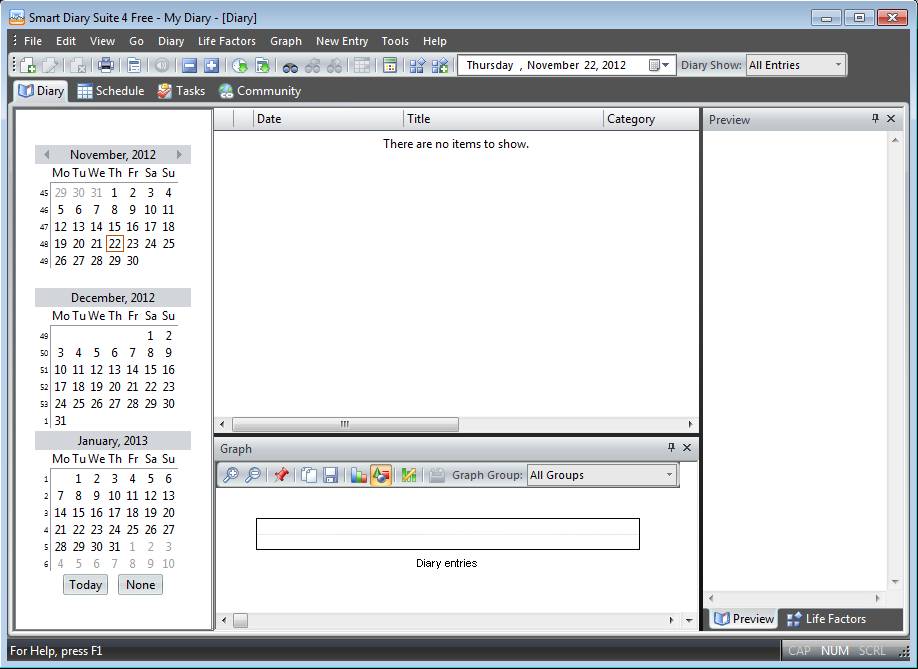This screenshot has height=669, width=918.
Task: Open the Graph Group All Groups dropdown
Action: (669, 475)
